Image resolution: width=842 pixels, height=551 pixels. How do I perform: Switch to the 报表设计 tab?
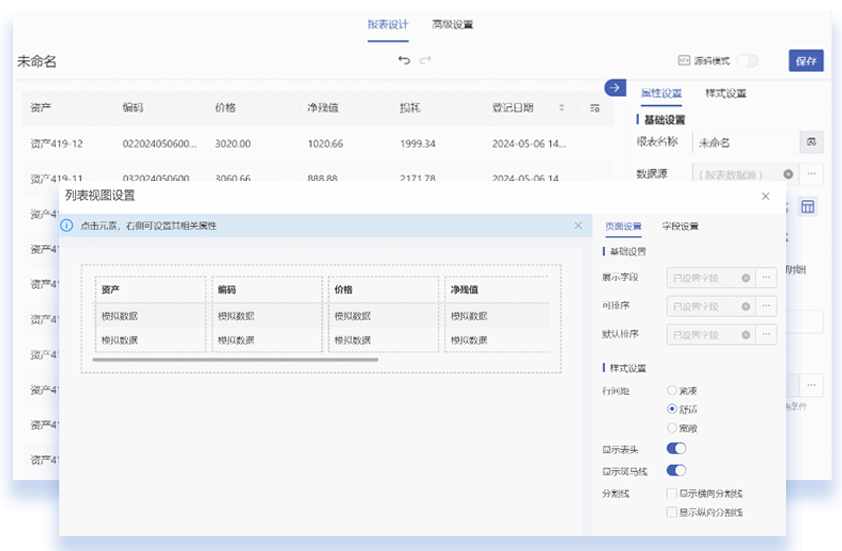tap(388, 24)
